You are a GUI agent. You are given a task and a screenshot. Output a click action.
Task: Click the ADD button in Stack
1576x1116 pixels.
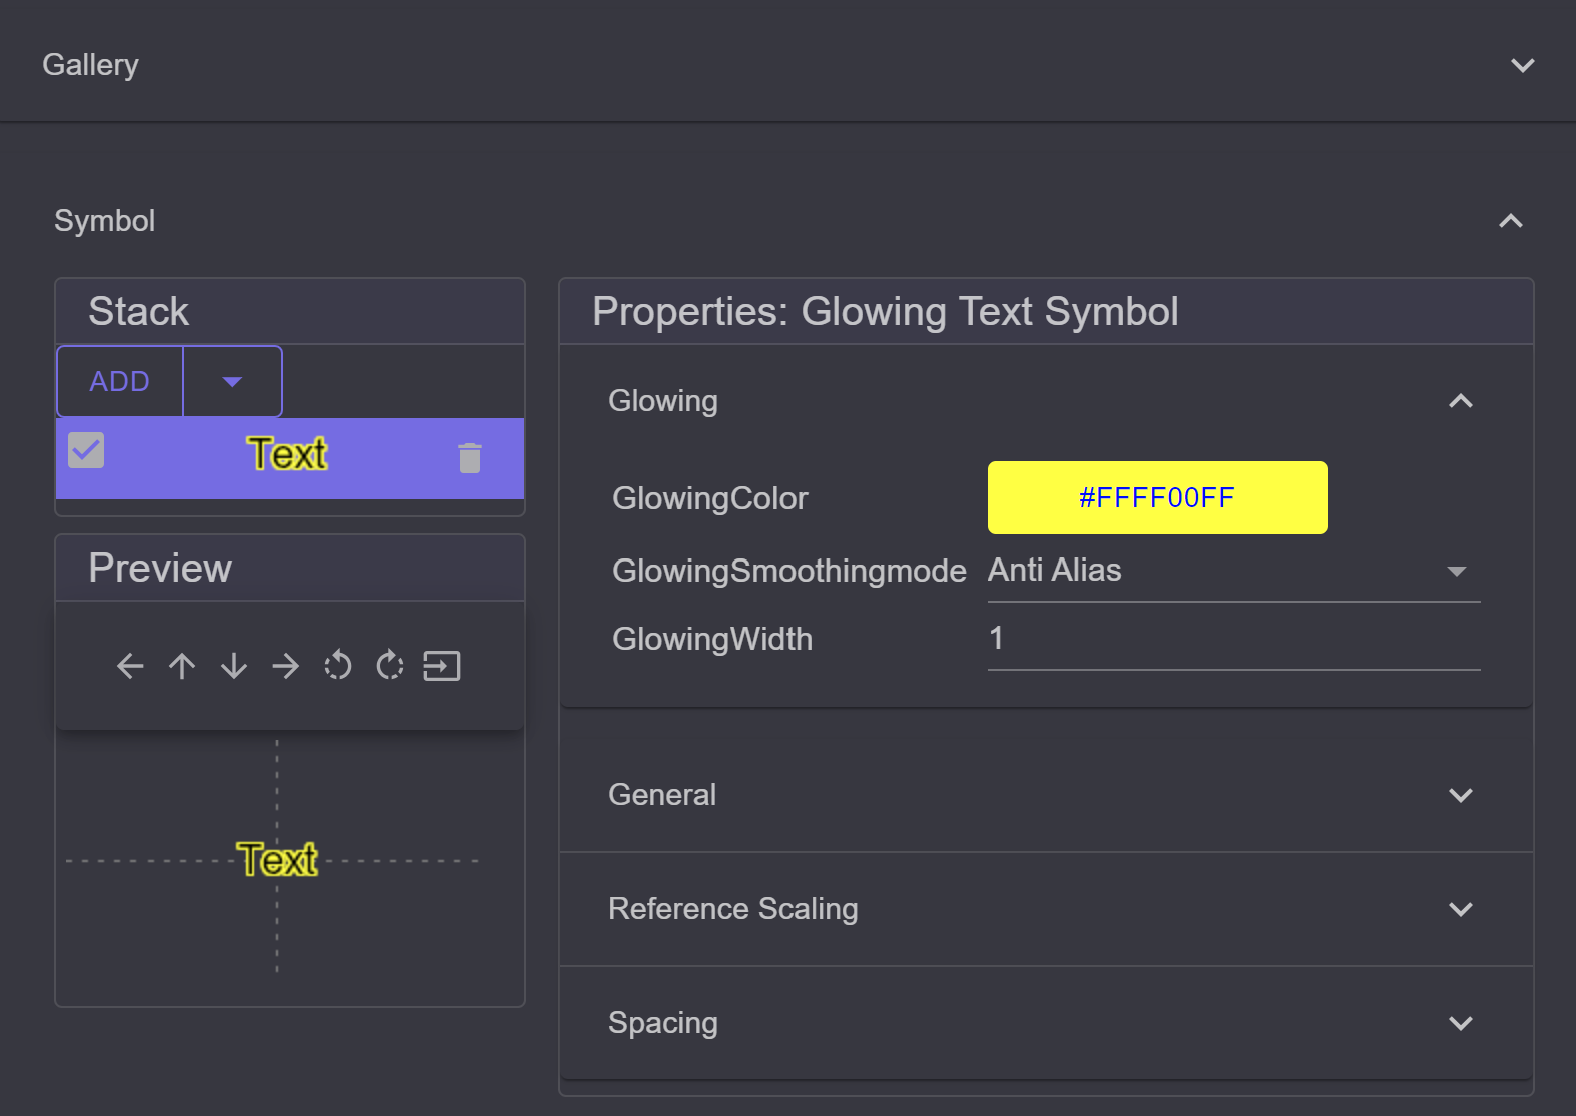[x=120, y=381]
